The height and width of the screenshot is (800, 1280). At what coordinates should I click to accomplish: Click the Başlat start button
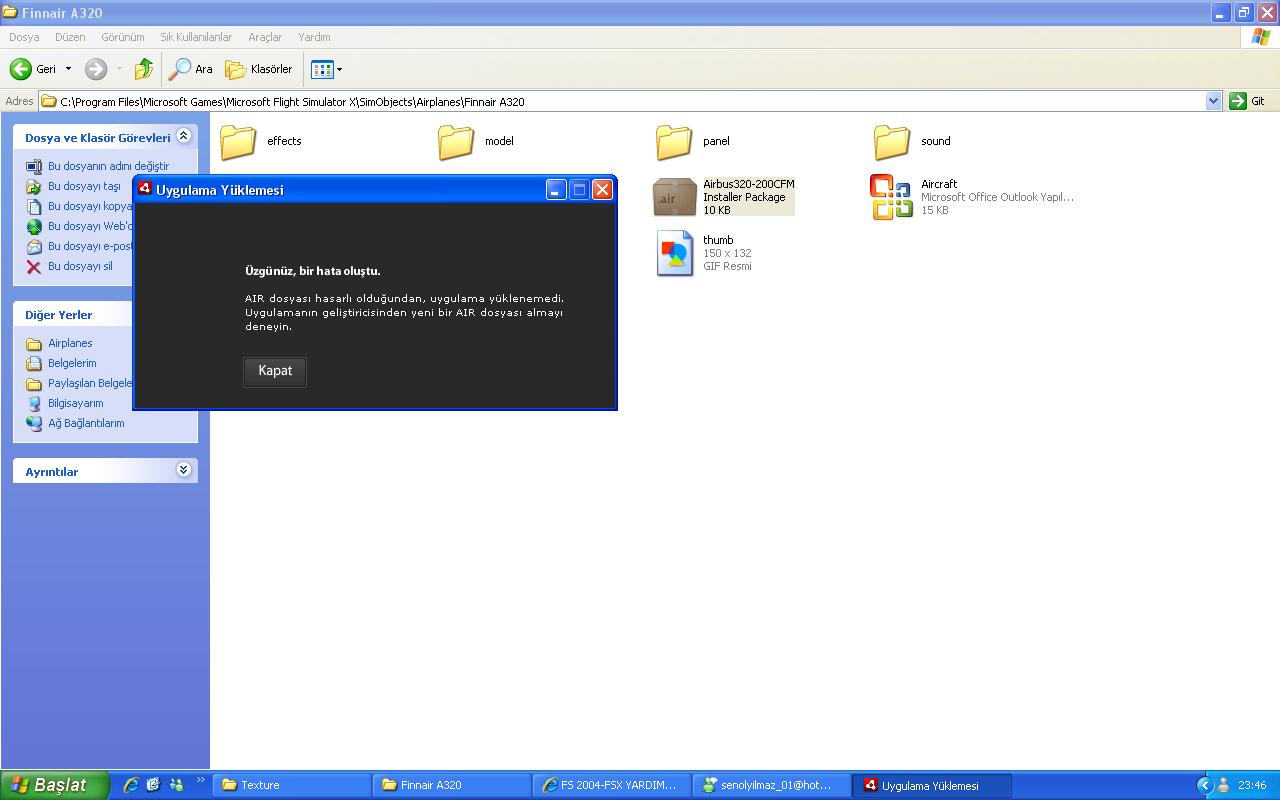[x=53, y=785]
